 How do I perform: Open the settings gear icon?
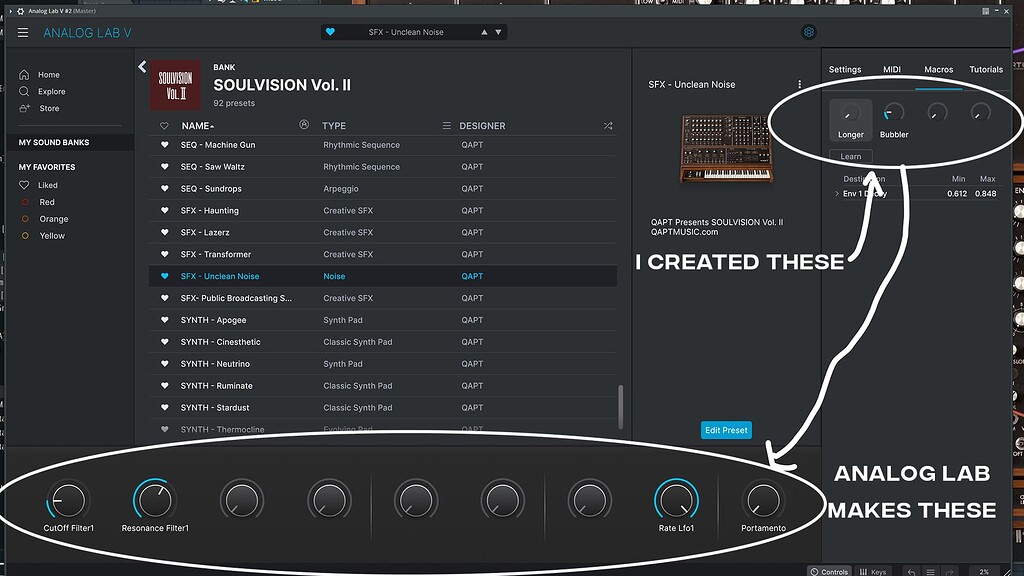(808, 32)
